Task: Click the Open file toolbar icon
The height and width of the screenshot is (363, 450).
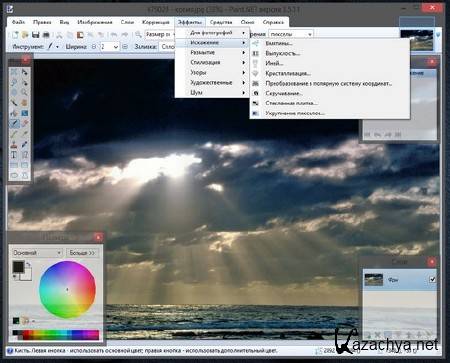Action: point(25,34)
